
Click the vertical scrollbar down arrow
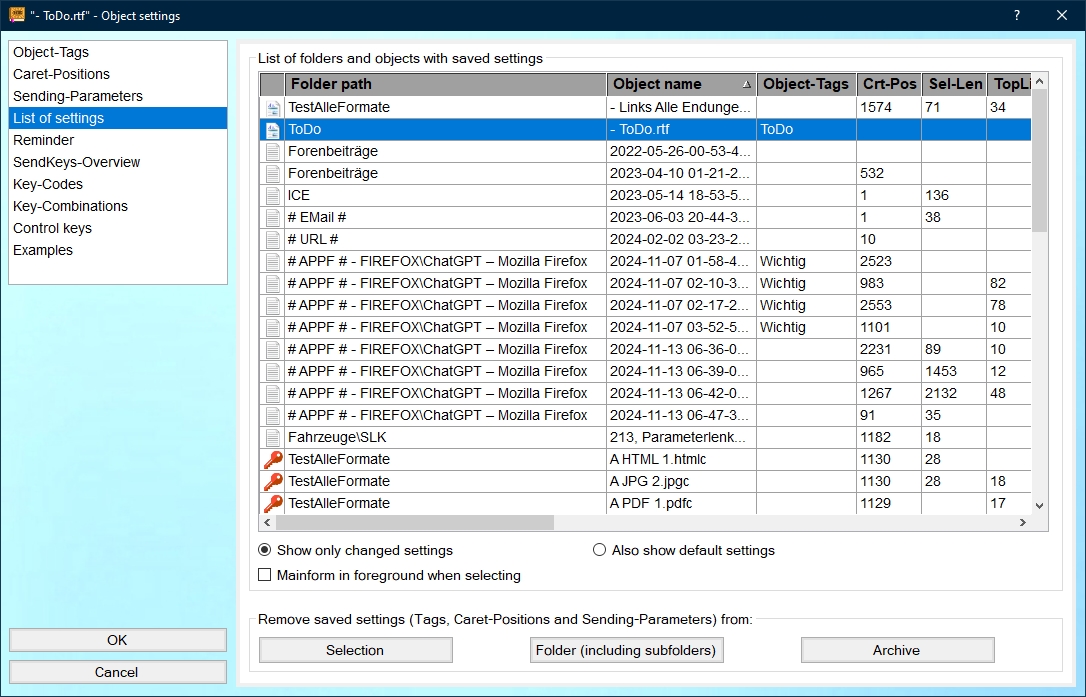pyautogui.click(x=1039, y=506)
